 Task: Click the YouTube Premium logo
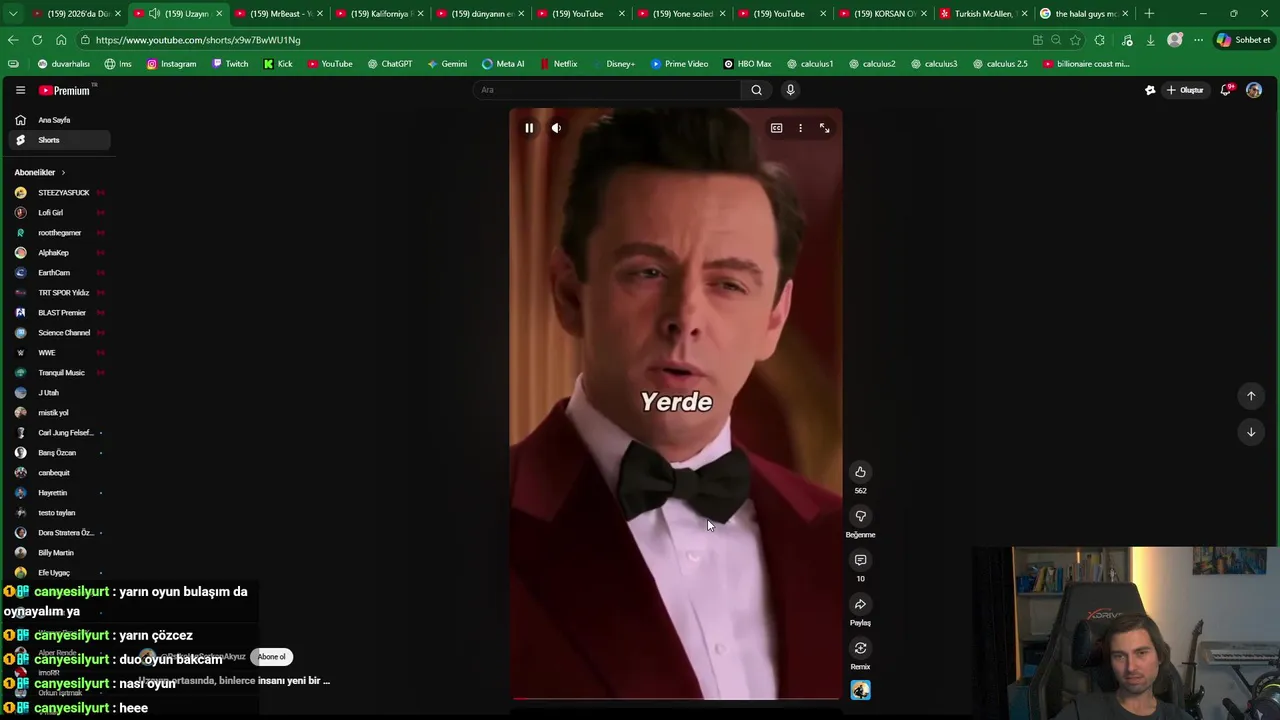(x=65, y=90)
